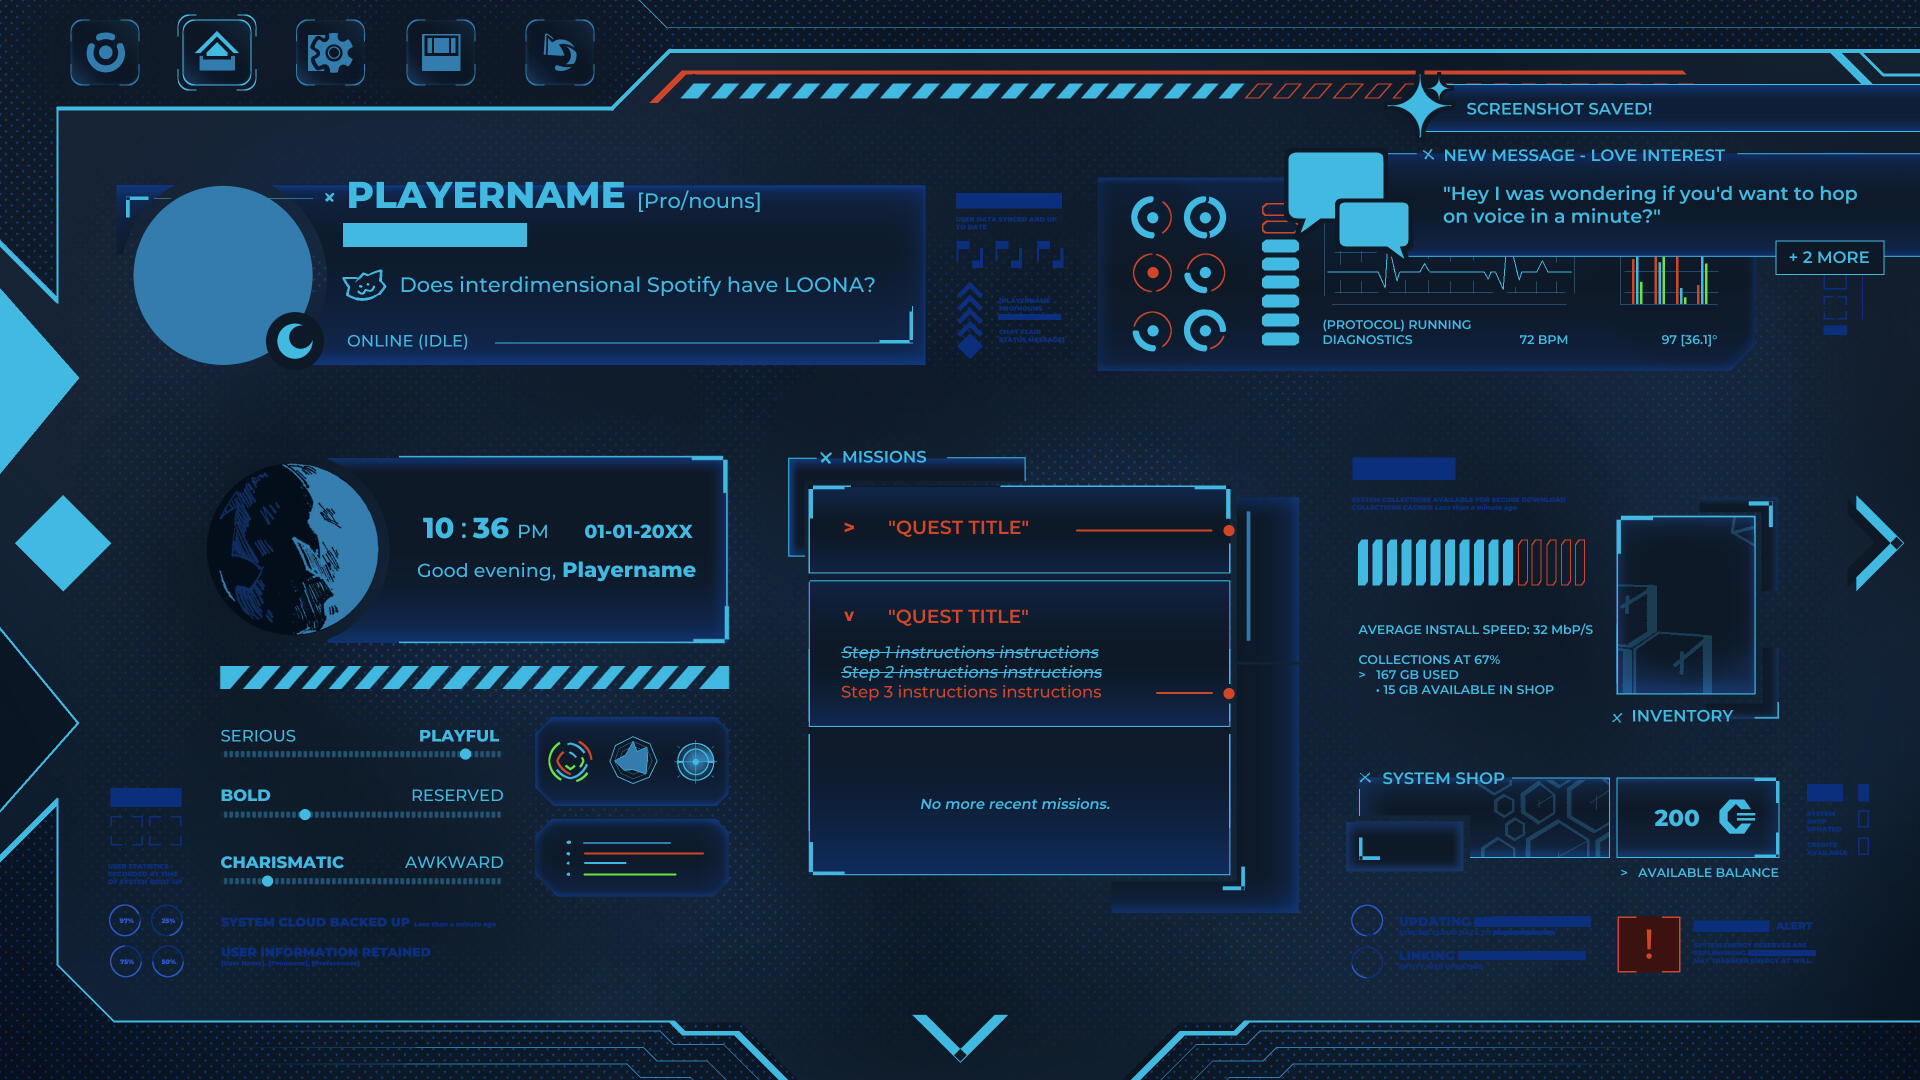
Task: Click the bottom center down chevron
Action: [959, 1036]
